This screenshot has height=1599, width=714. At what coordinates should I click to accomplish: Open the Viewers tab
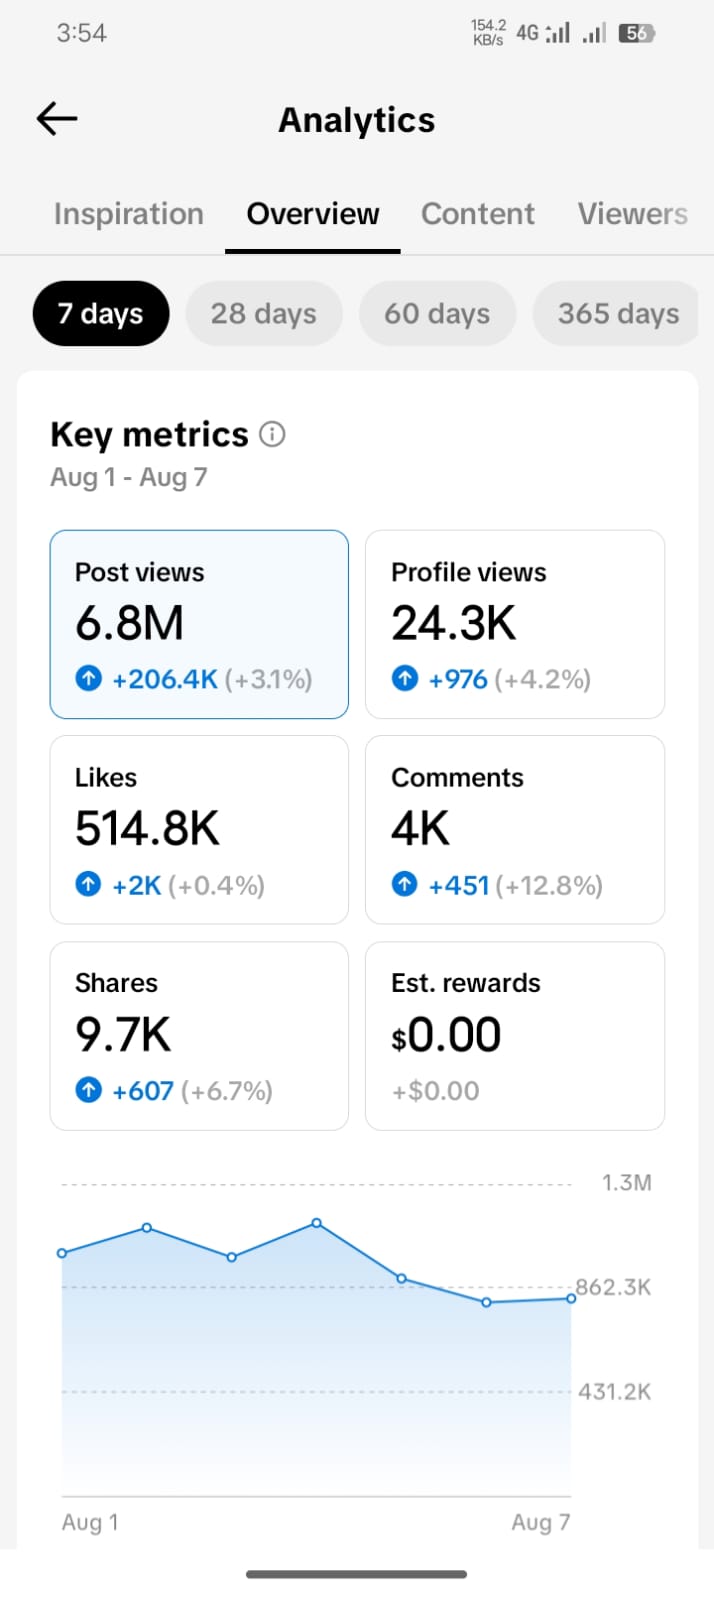point(633,214)
